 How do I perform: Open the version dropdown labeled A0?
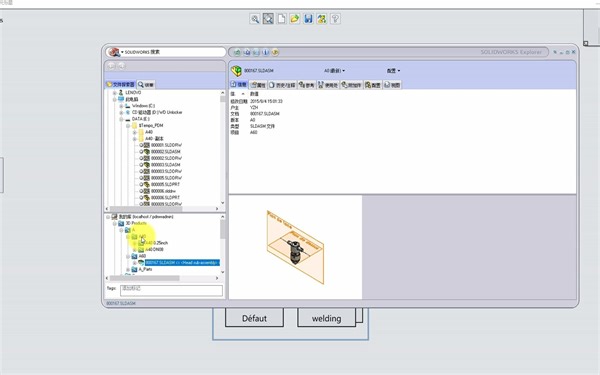(334, 71)
